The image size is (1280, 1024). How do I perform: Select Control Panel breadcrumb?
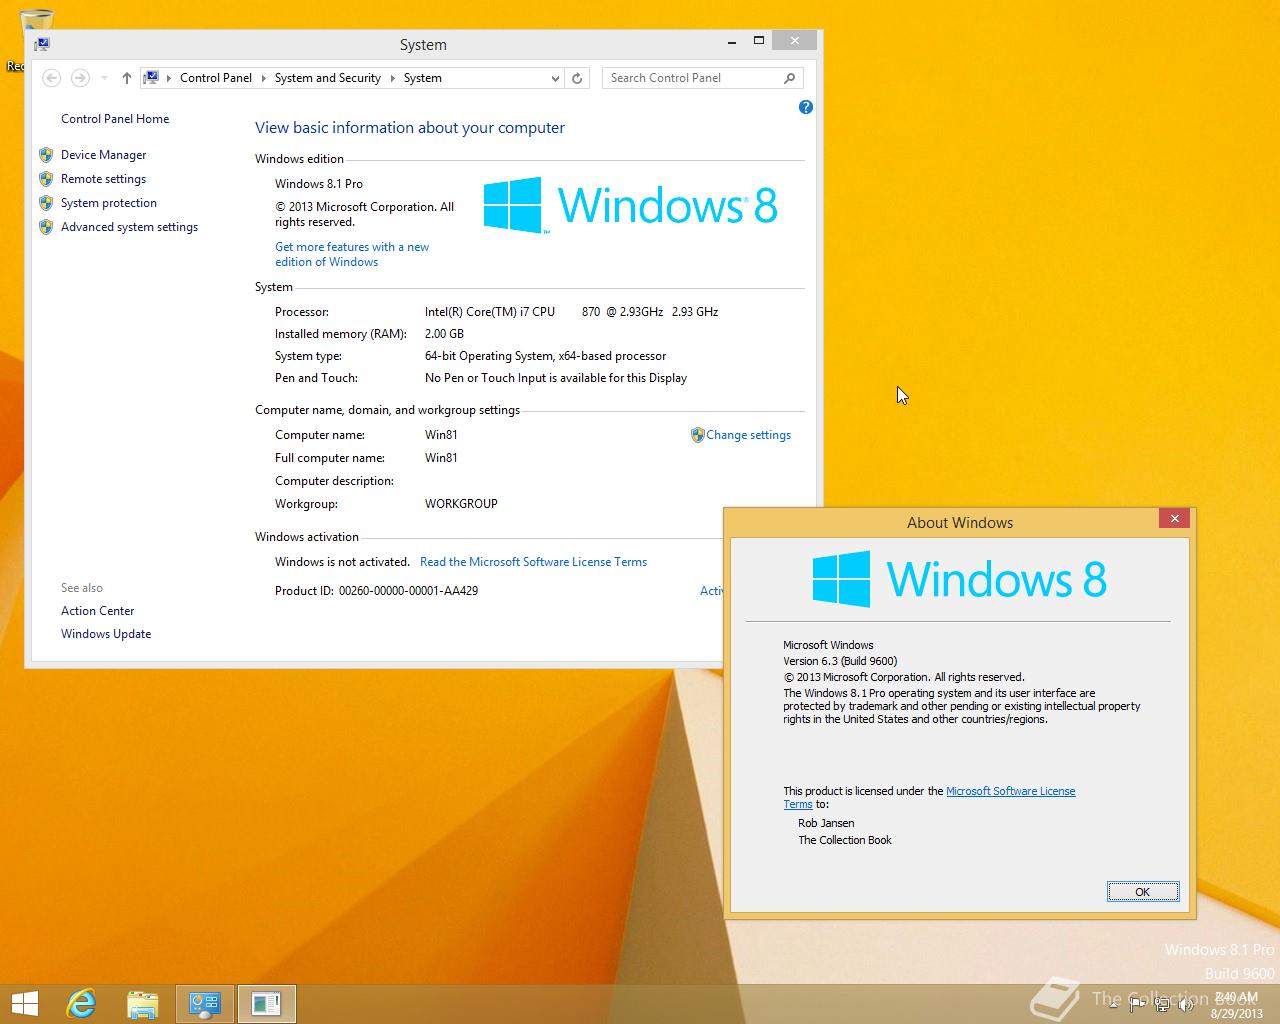tap(216, 78)
